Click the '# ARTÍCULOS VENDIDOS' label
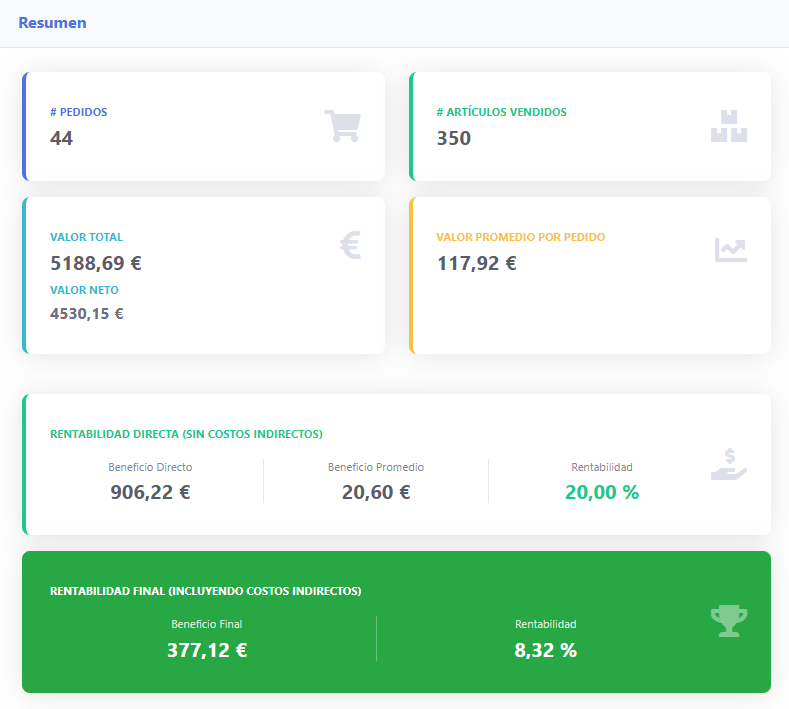Image resolution: width=789 pixels, height=709 pixels. point(501,112)
